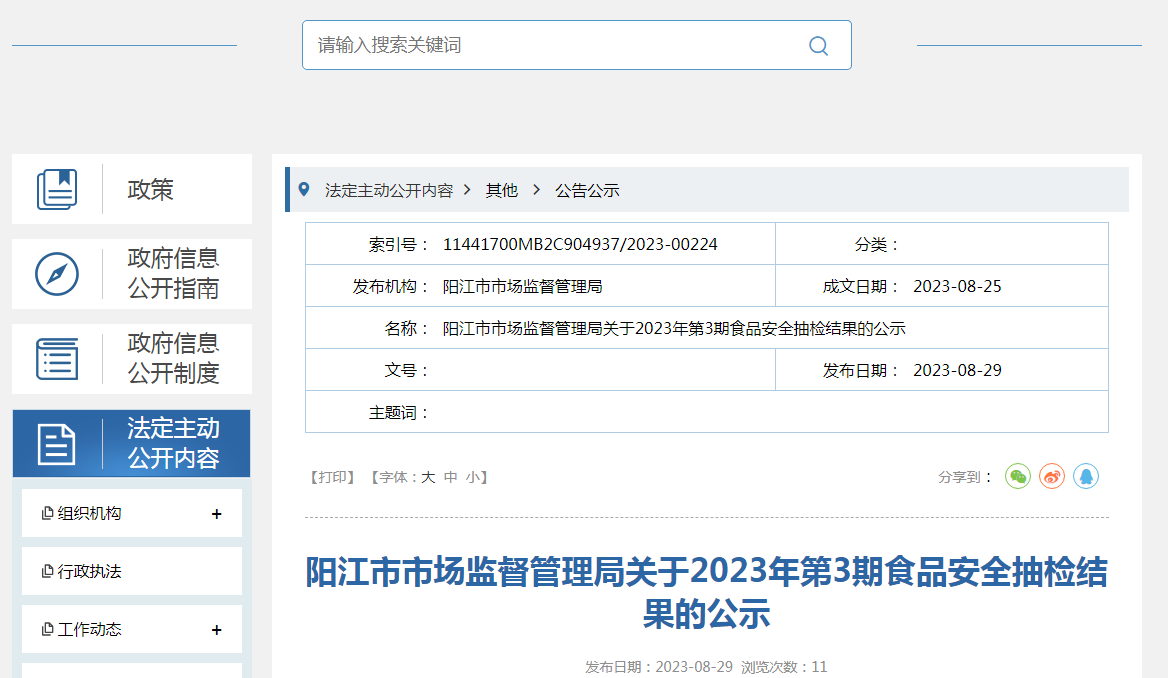
Task: Click the small page icon beside 工作动态
Action: point(48,630)
